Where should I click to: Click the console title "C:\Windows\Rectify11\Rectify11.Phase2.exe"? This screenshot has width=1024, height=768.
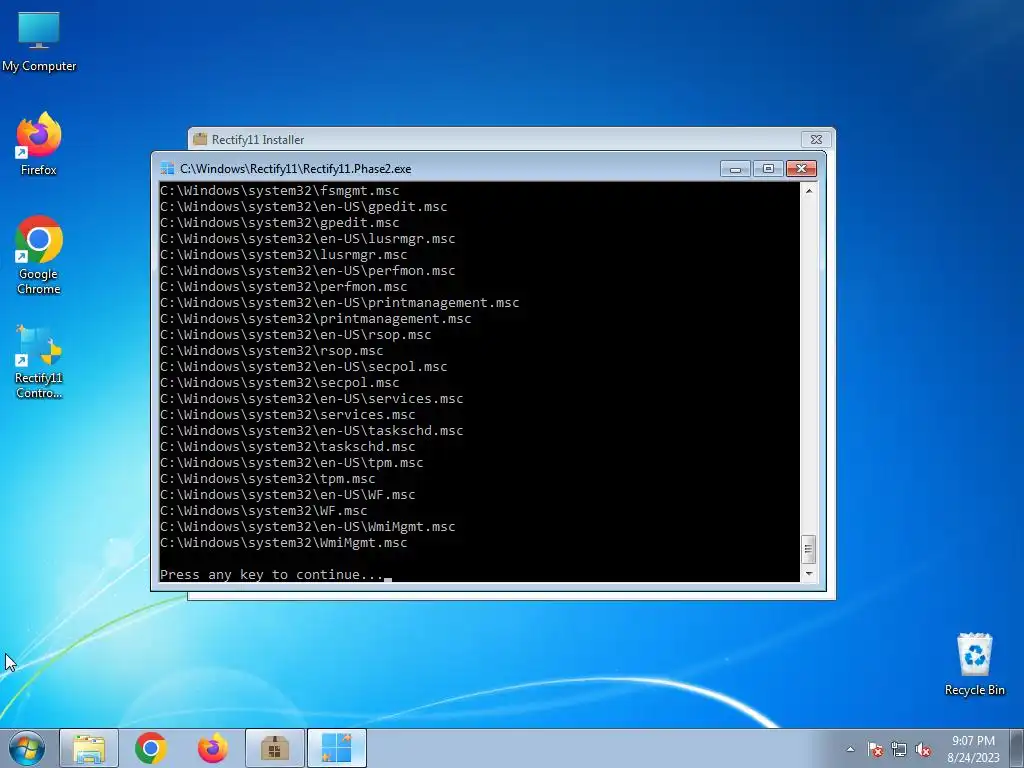coord(296,169)
